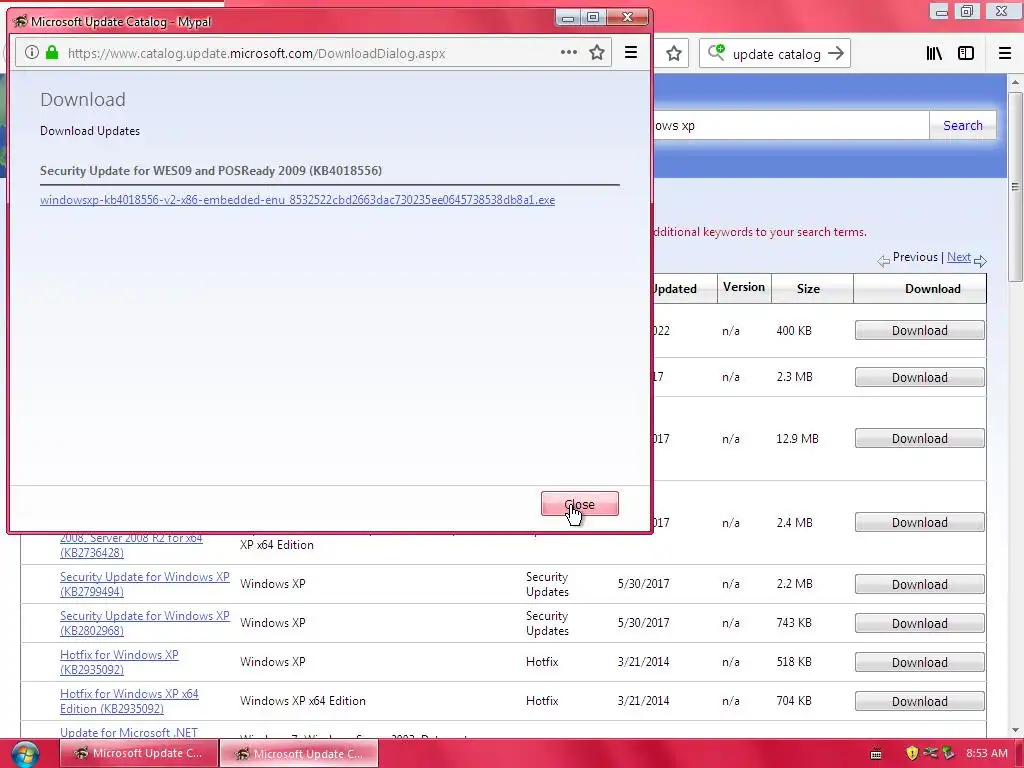Toggle the sidebar icon in the main toolbar
1024x768 pixels.
pos(966,54)
